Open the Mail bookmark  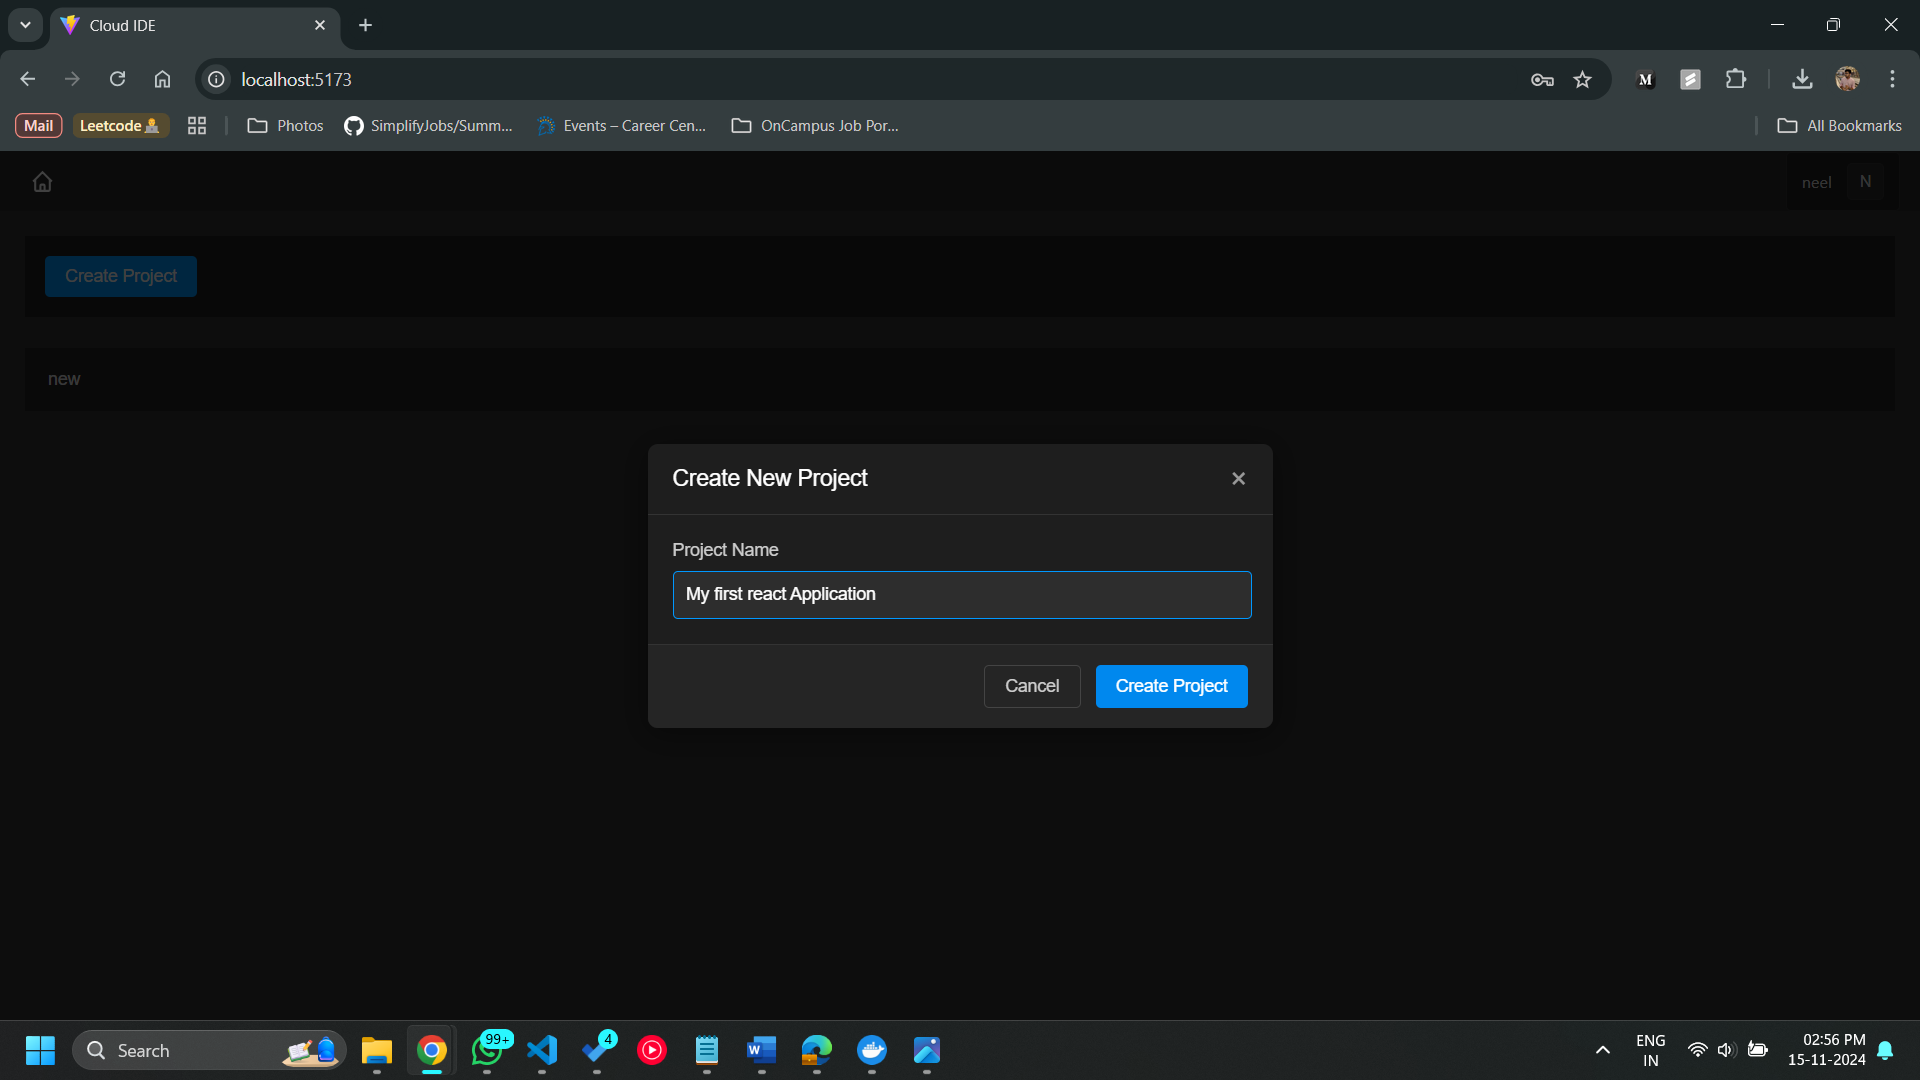point(39,125)
